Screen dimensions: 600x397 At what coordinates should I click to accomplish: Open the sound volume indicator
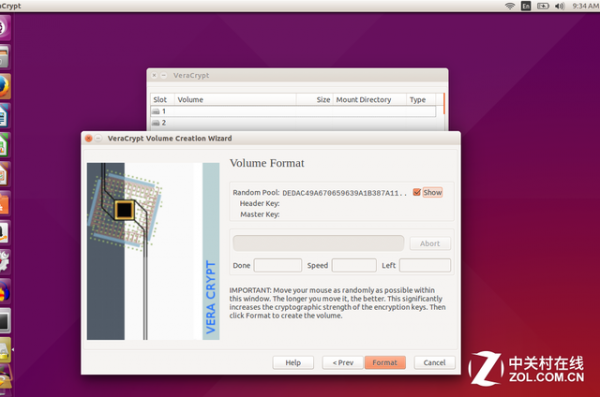(x=559, y=6)
